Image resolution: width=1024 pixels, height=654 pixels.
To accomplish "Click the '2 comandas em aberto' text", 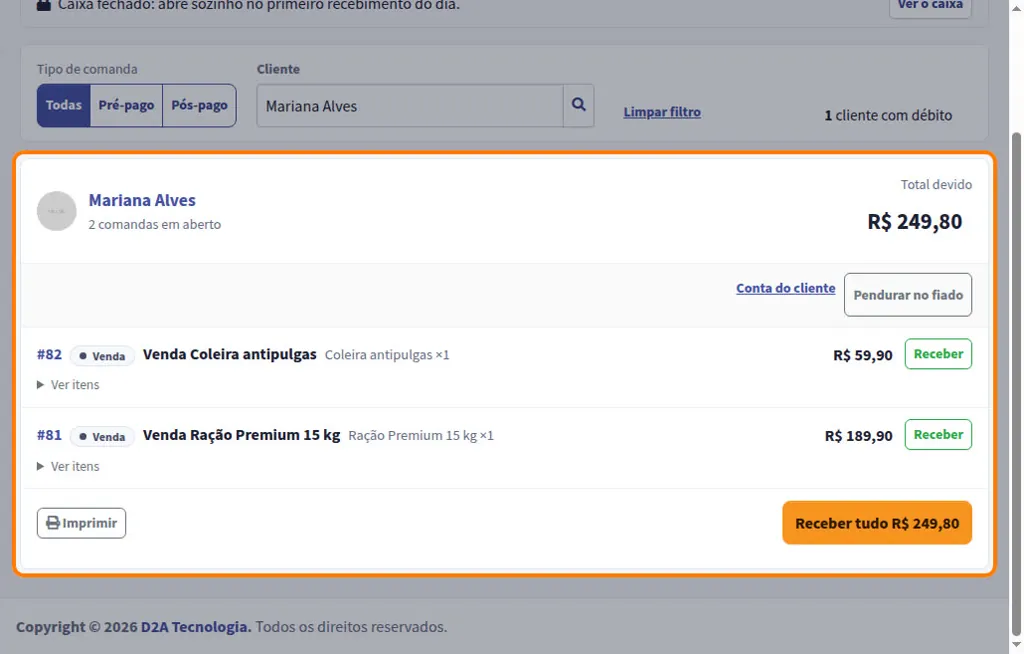I will click(x=155, y=224).
